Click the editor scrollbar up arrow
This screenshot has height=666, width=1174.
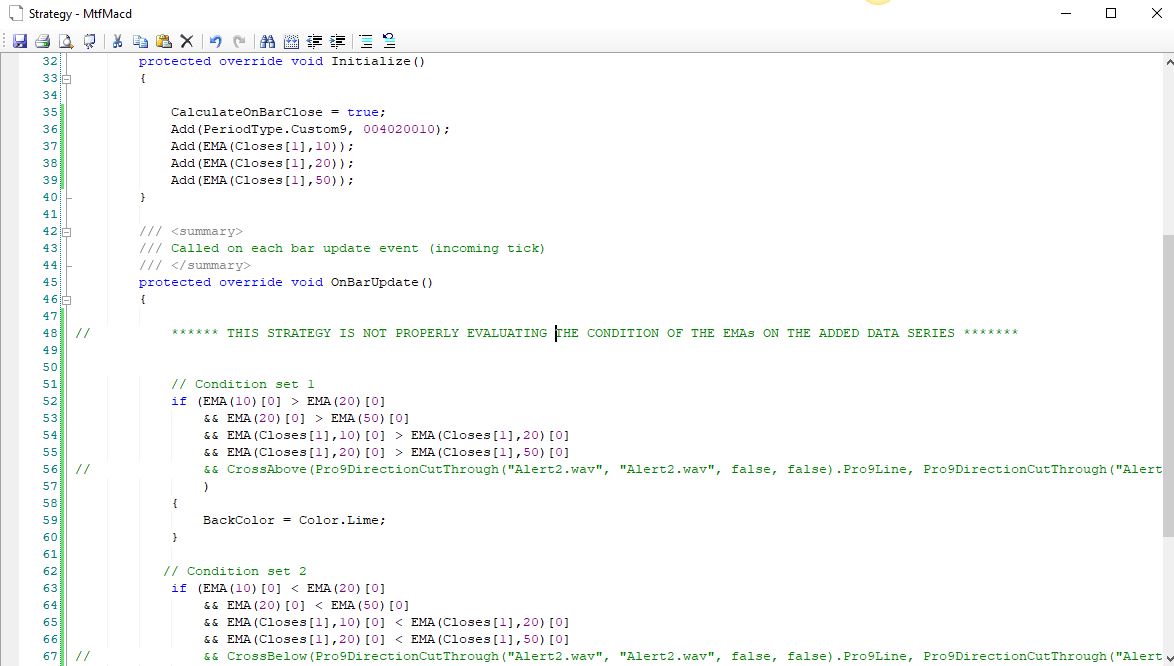(1168, 60)
